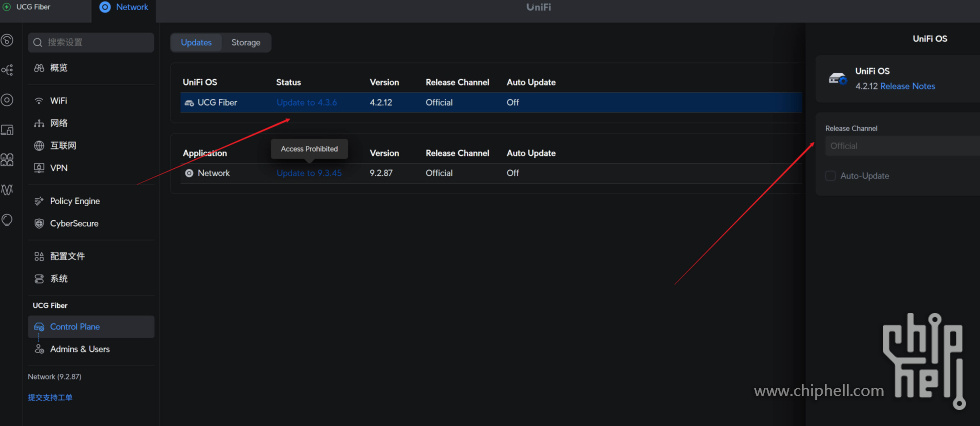The width and height of the screenshot is (980, 426).
Task: Click the Off value in Network row
Action: [513, 173]
